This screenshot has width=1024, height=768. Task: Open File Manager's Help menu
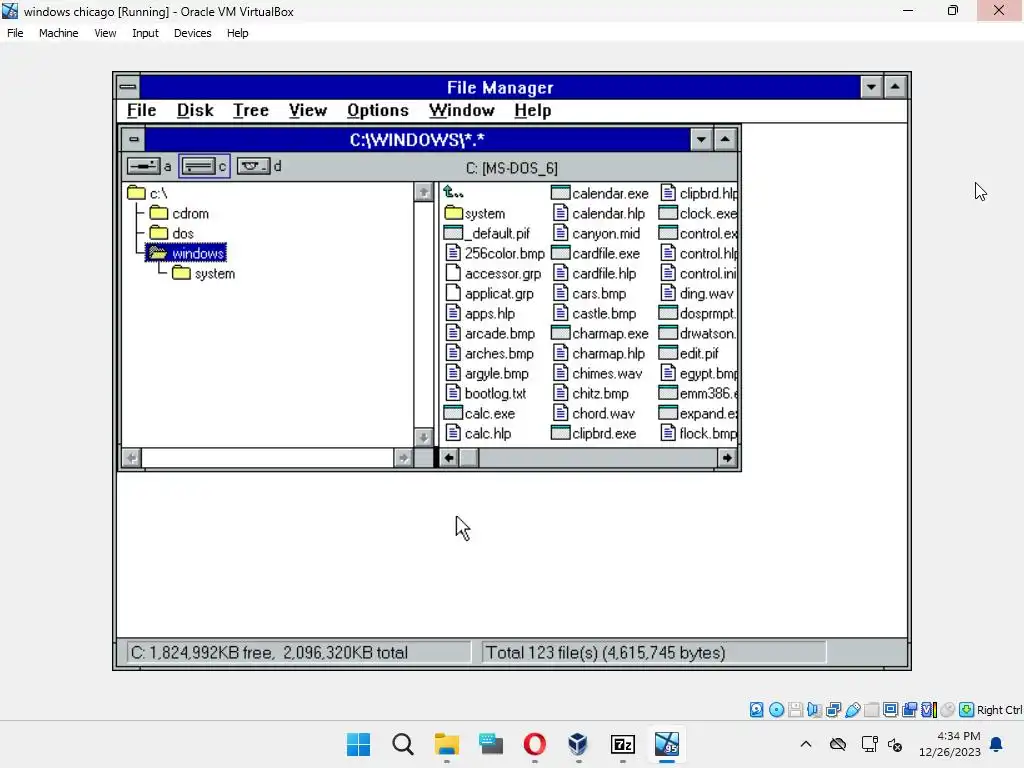[x=533, y=110]
